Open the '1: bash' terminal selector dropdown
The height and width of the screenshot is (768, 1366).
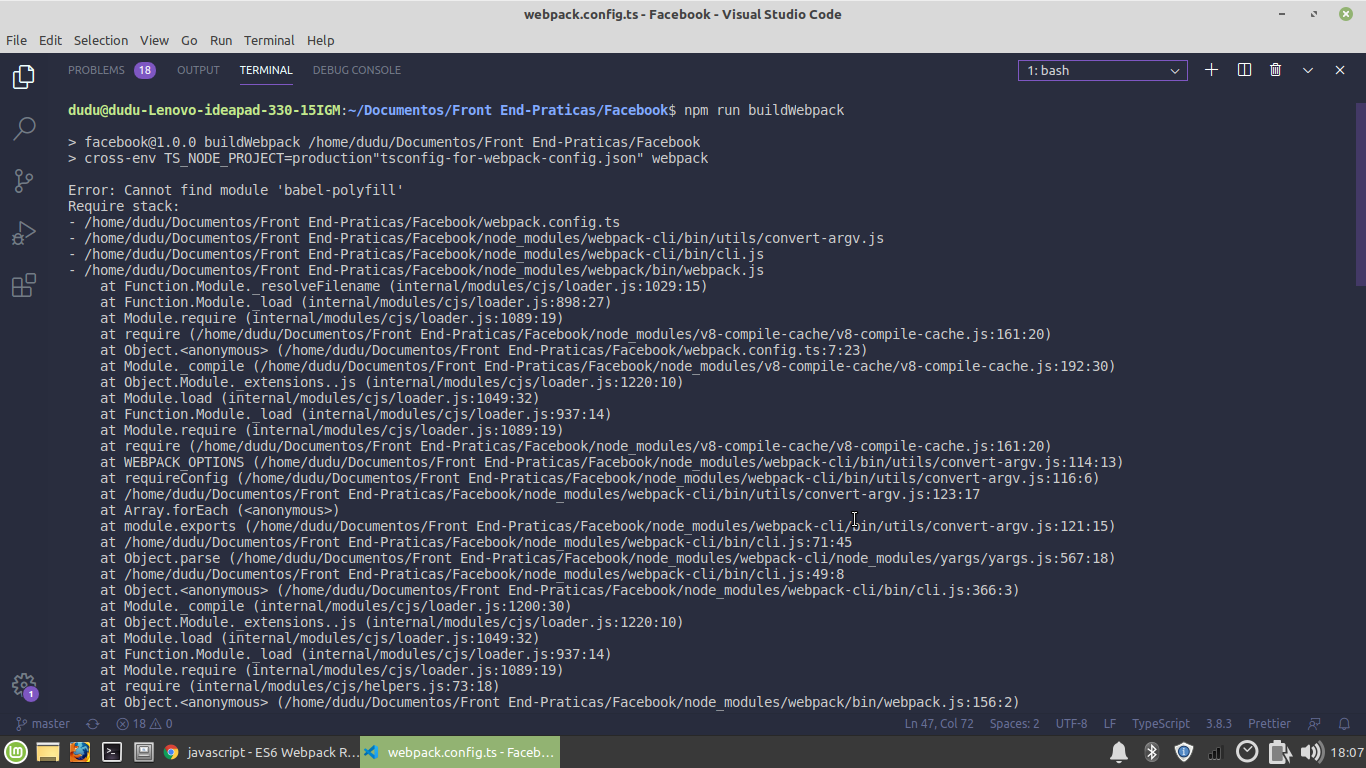[x=1103, y=70]
